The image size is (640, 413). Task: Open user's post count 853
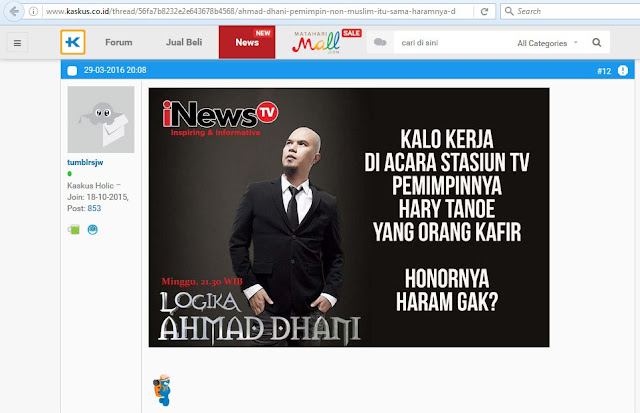(94, 208)
